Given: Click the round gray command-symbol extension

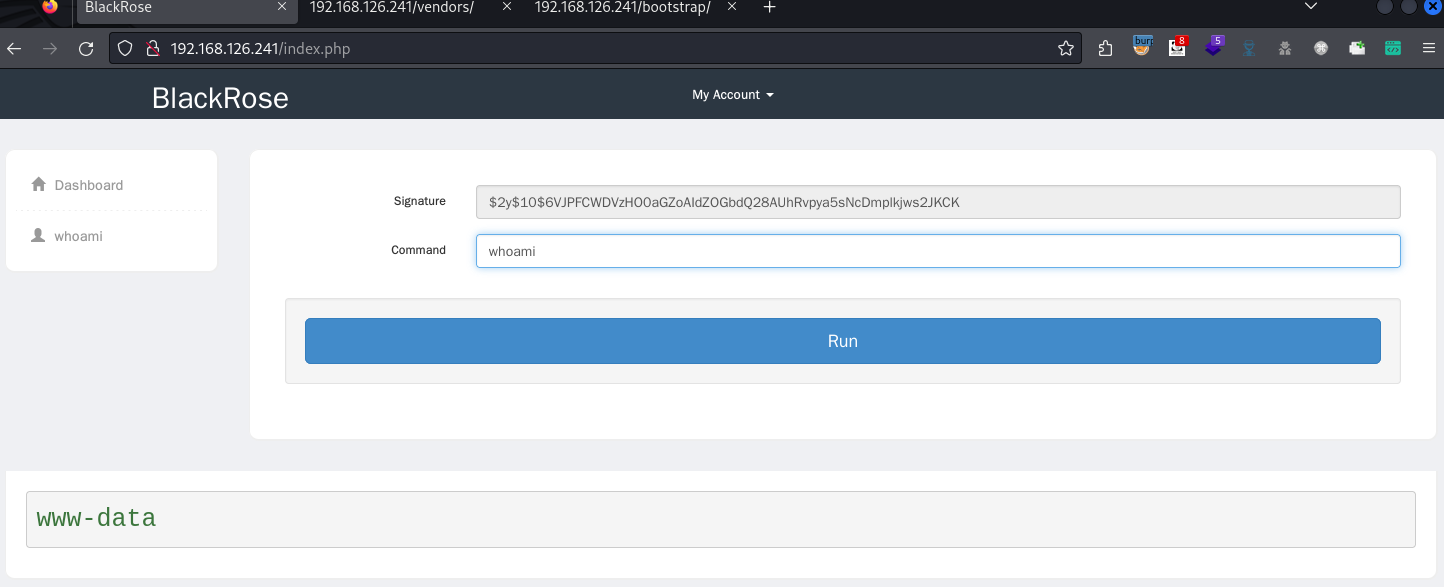Looking at the screenshot, I should (1321, 48).
